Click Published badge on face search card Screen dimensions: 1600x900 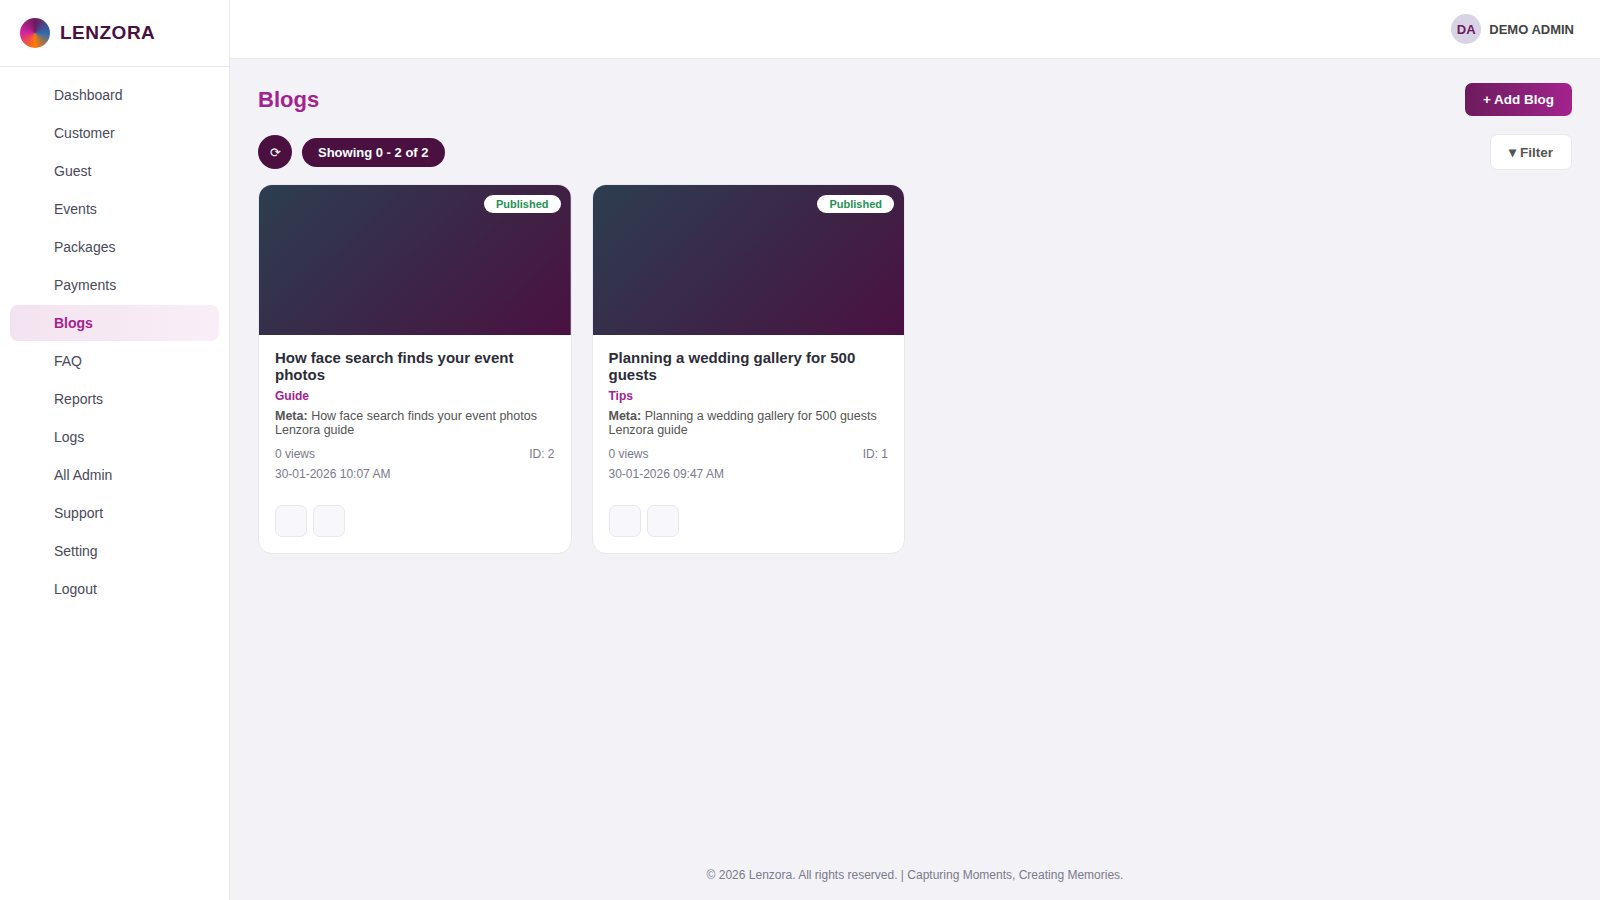[x=522, y=204]
